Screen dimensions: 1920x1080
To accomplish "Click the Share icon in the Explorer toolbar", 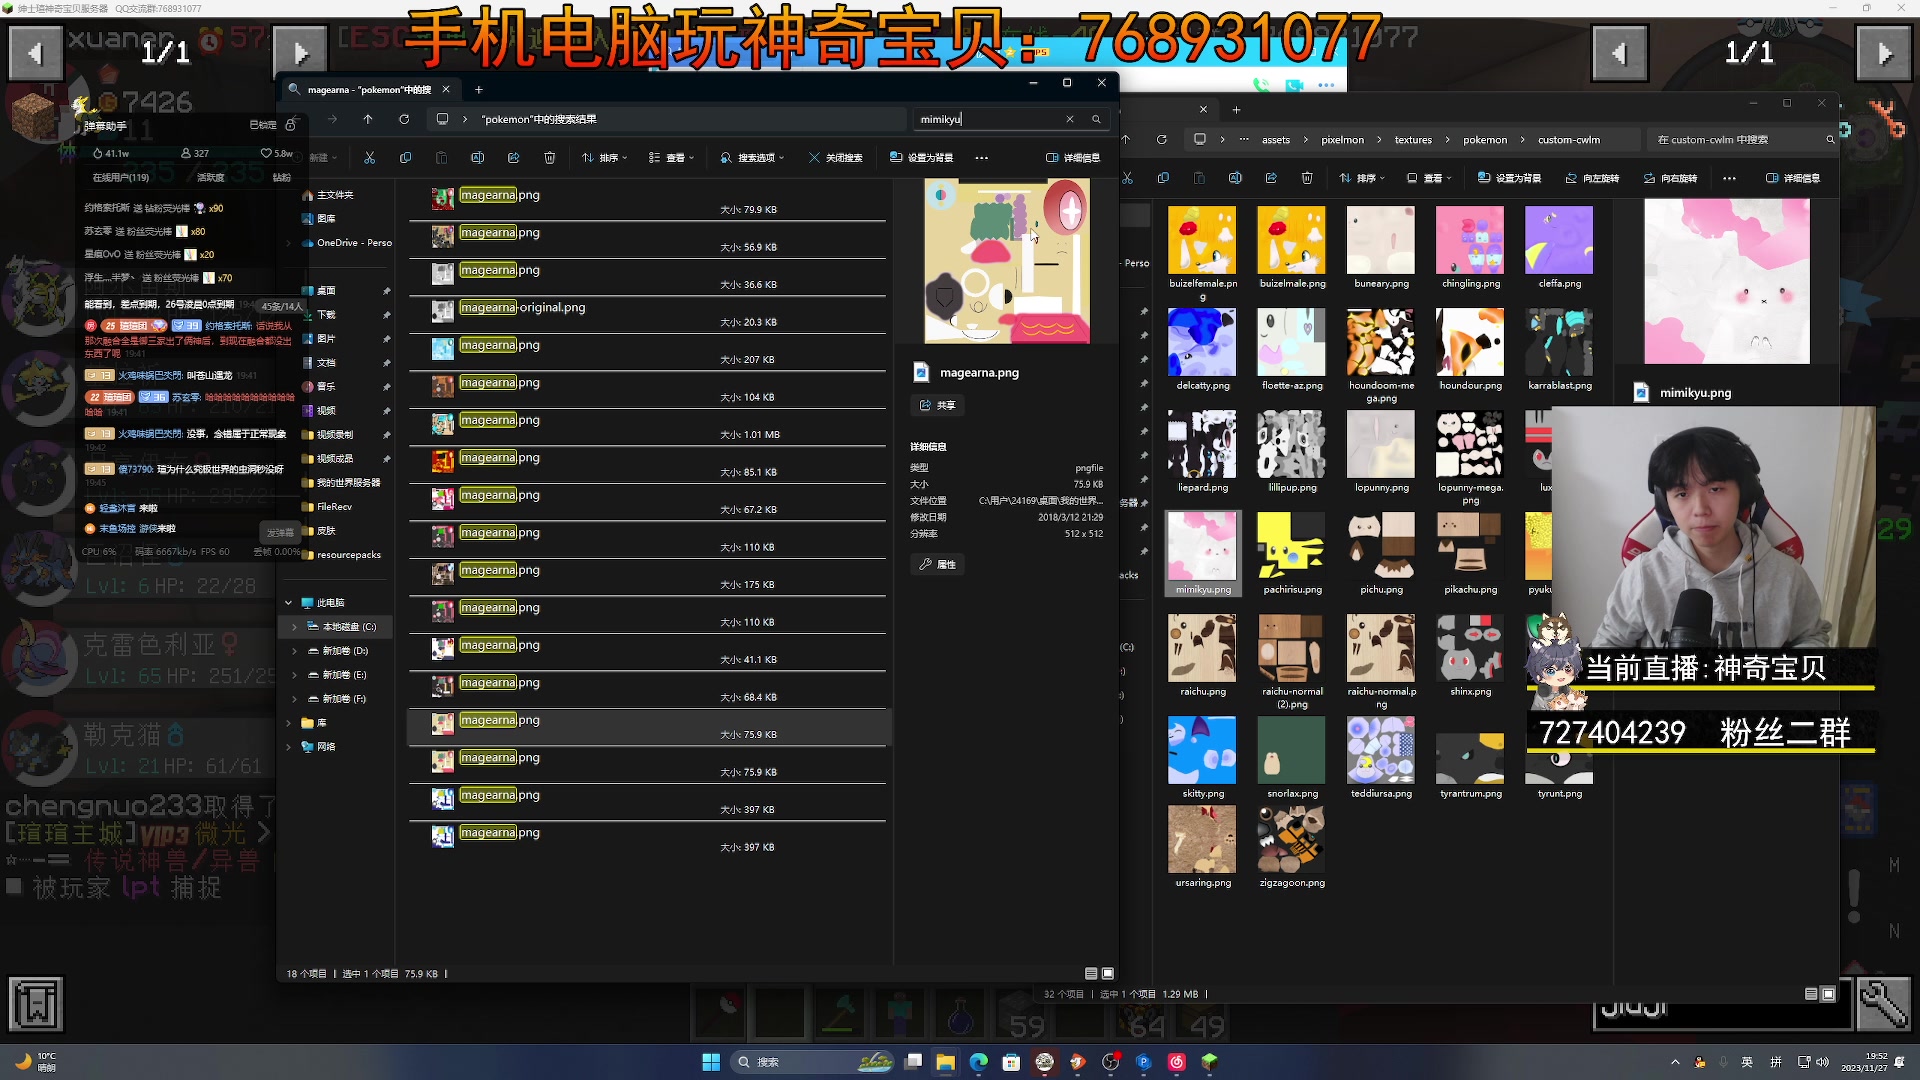I will coord(514,157).
